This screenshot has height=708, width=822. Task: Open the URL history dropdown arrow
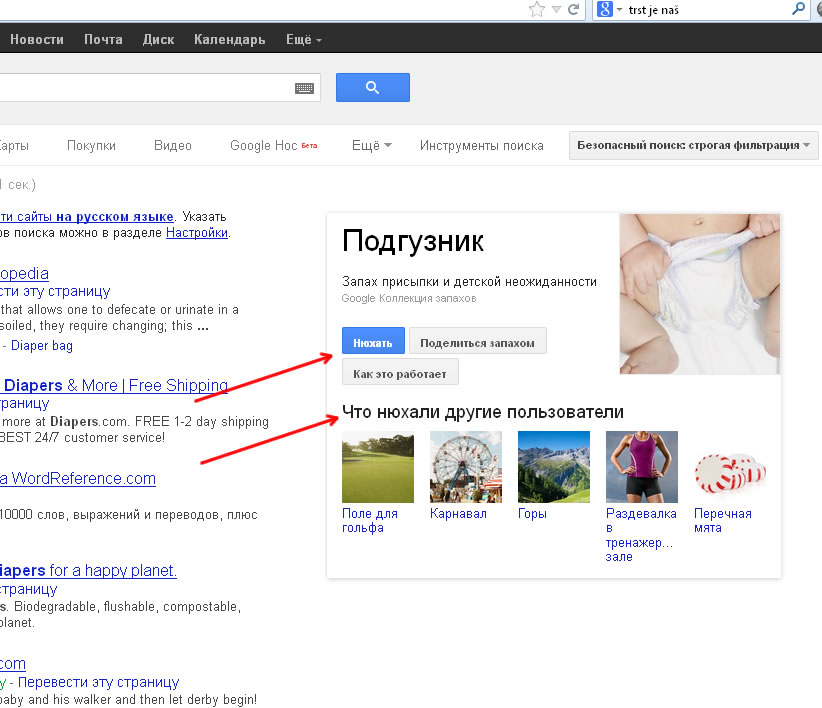coord(555,10)
